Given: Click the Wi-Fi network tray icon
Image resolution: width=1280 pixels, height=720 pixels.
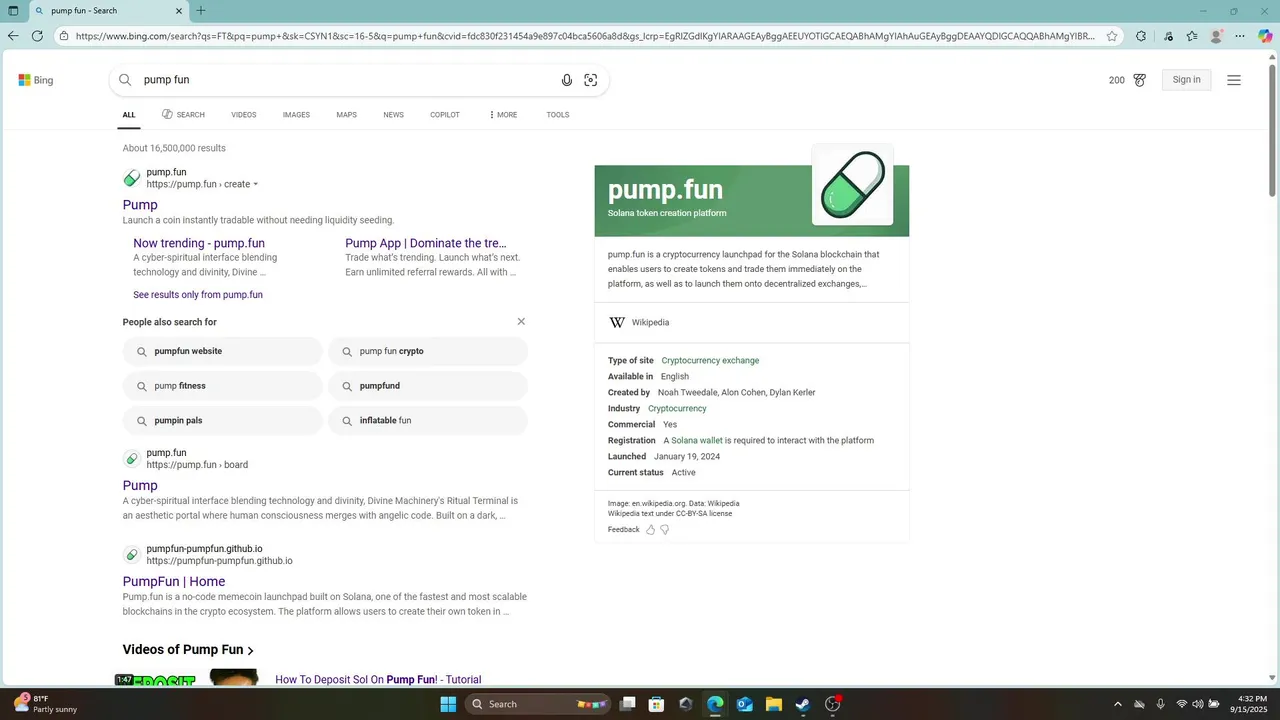Looking at the screenshot, I should point(1182,704).
